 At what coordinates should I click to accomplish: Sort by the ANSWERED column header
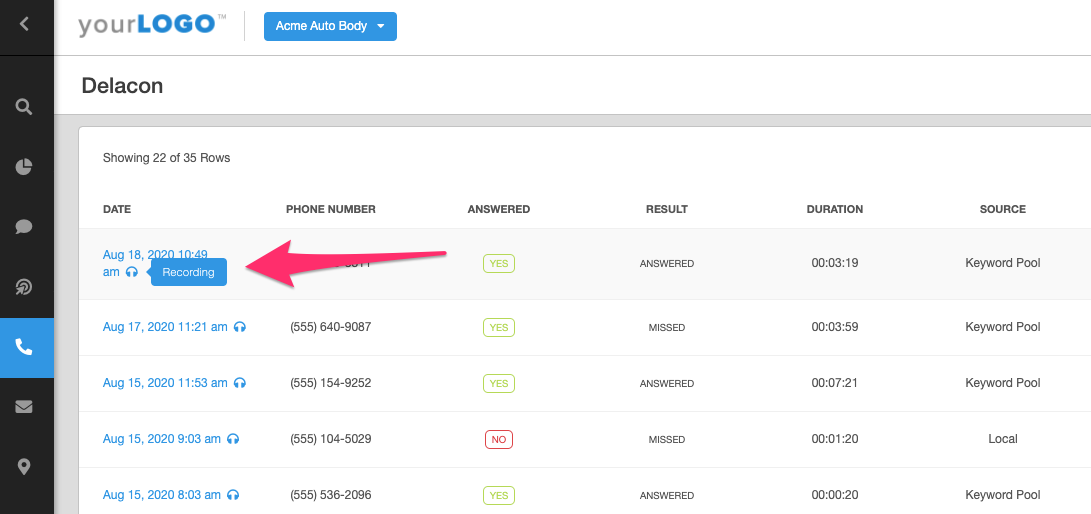(x=499, y=209)
